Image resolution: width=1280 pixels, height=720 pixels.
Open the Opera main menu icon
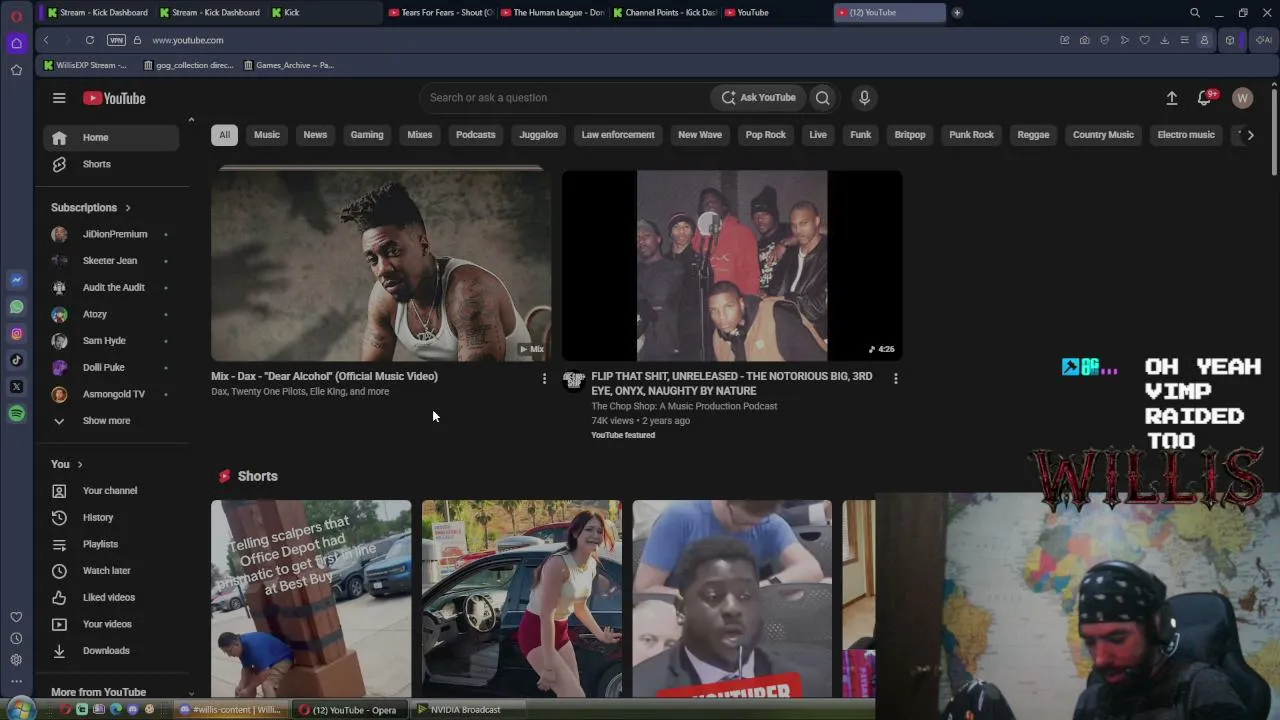tap(16, 16)
